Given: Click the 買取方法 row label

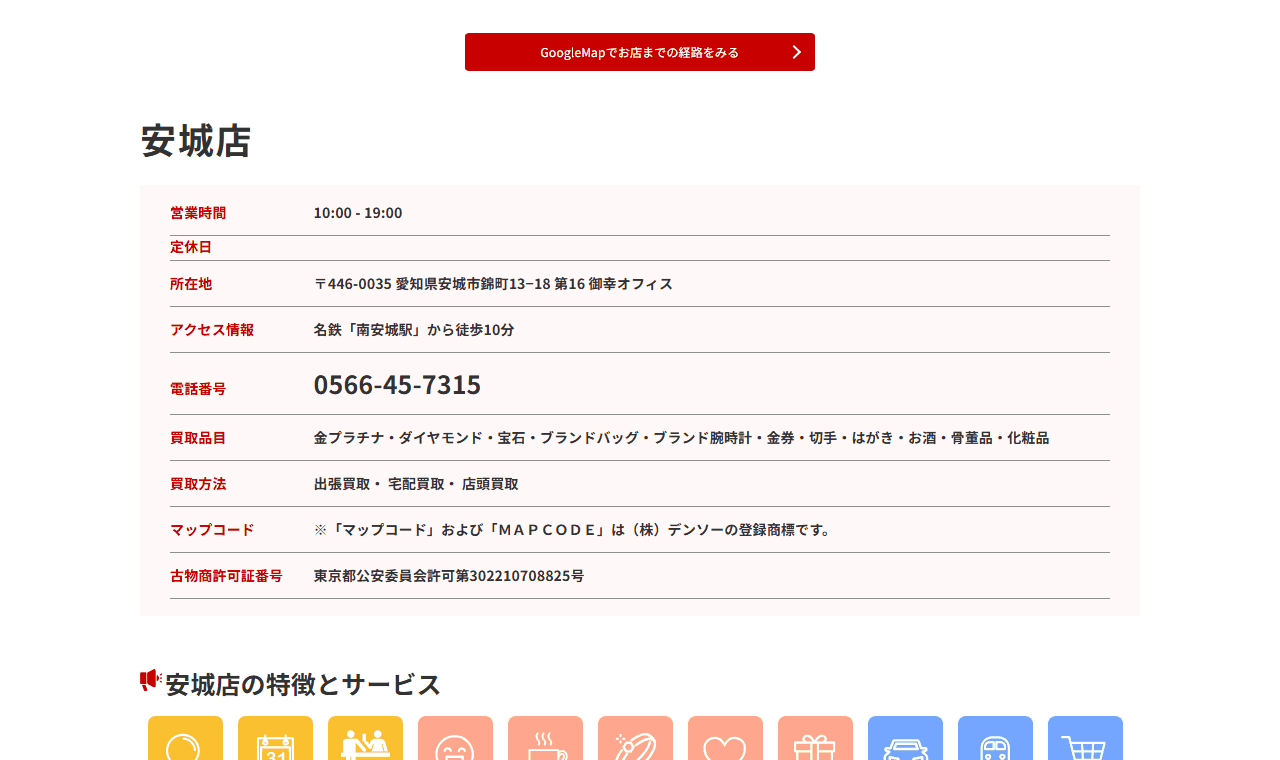Looking at the screenshot, I should pyautogui.click(x=198, y=484).
